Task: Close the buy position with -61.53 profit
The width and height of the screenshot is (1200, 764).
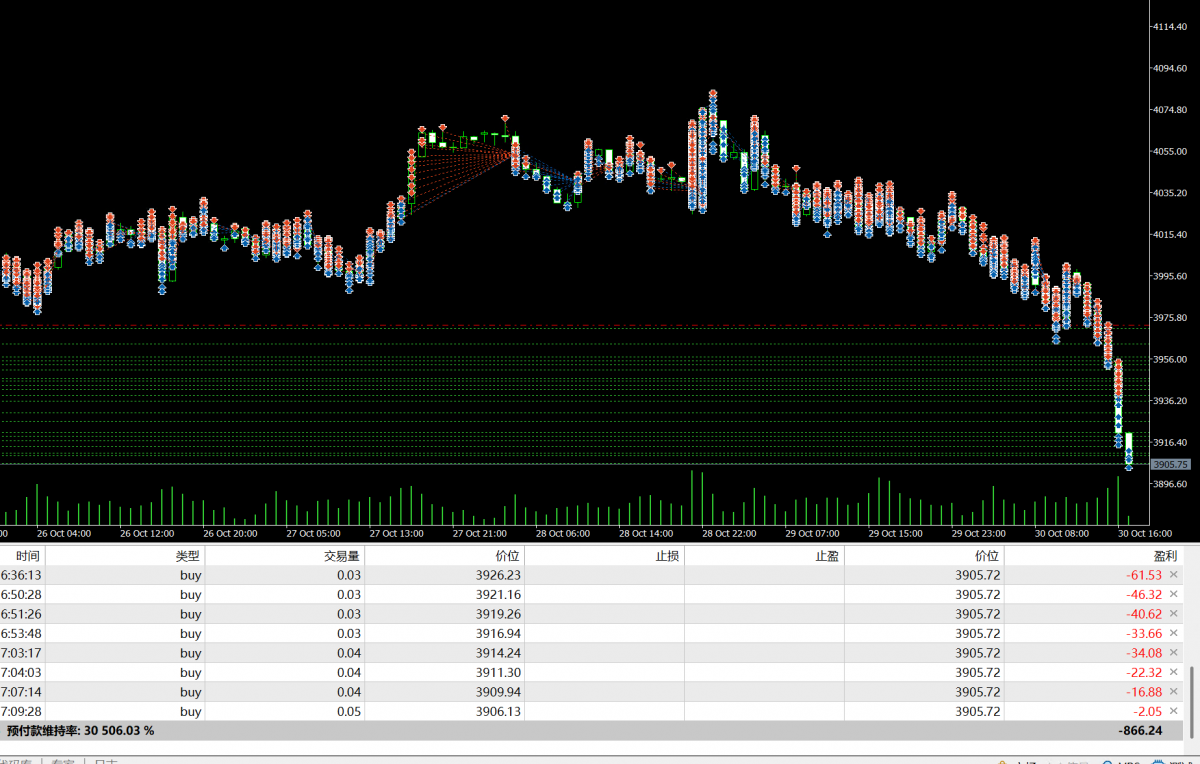Action: [1174, 575]
